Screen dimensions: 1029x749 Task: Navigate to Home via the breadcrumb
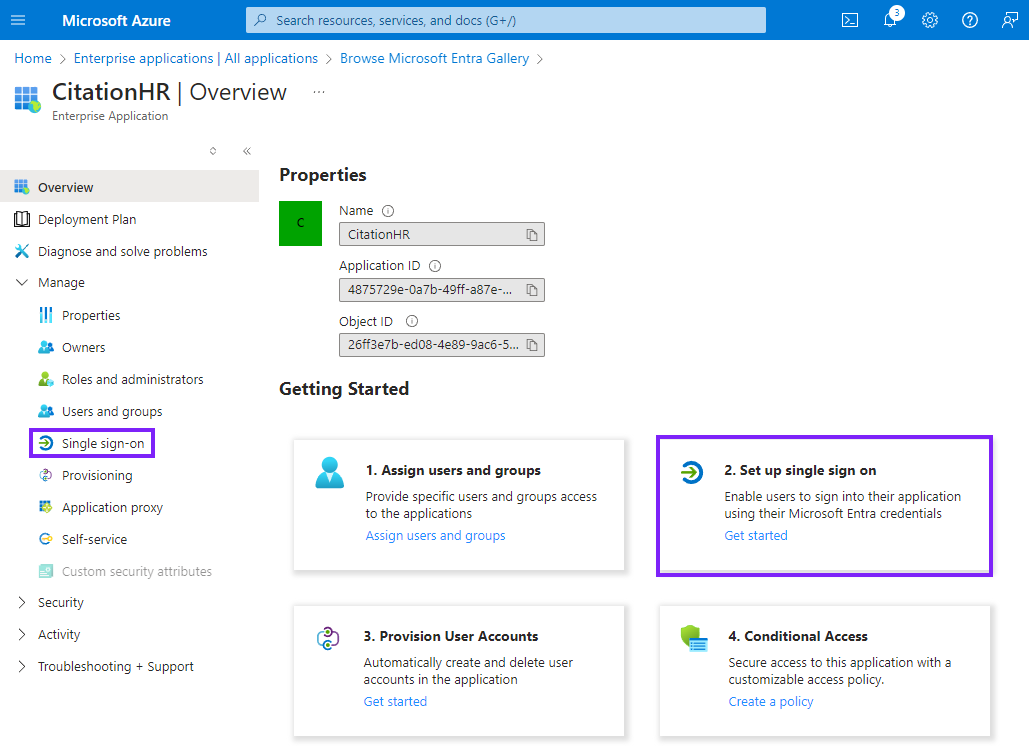click(x=32, y=58)
